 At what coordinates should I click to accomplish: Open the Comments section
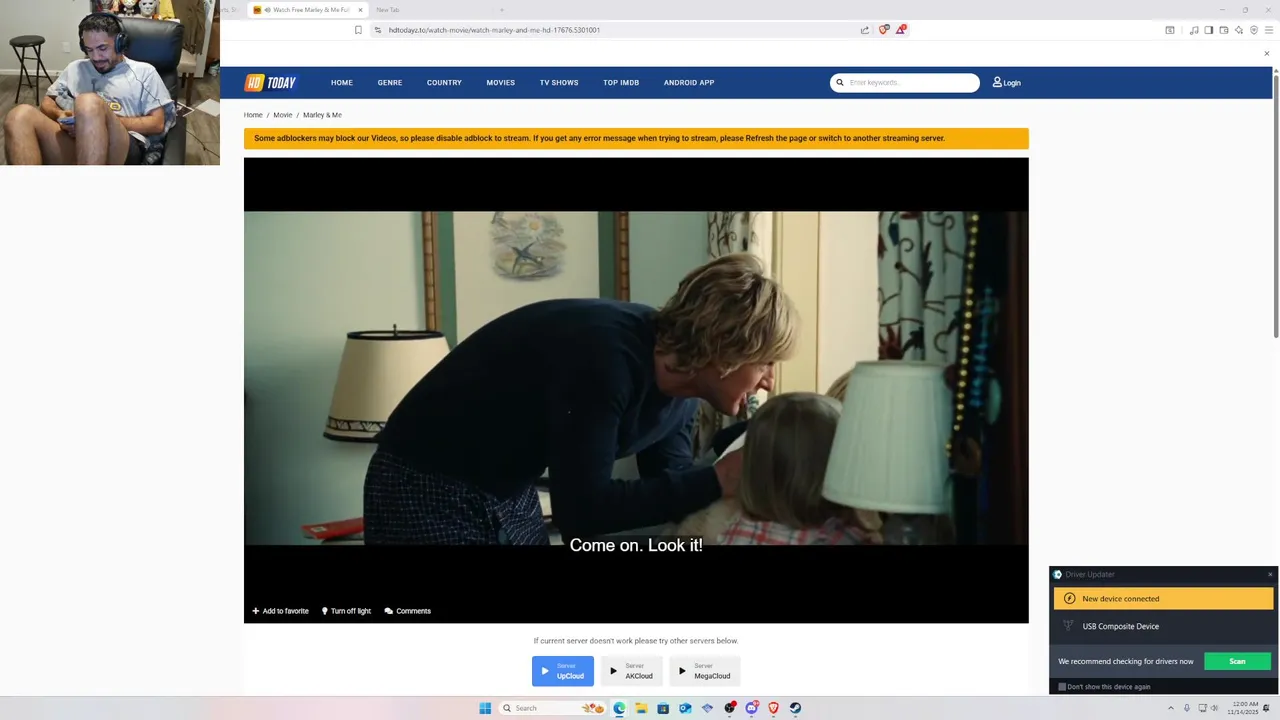pos(408,611)
